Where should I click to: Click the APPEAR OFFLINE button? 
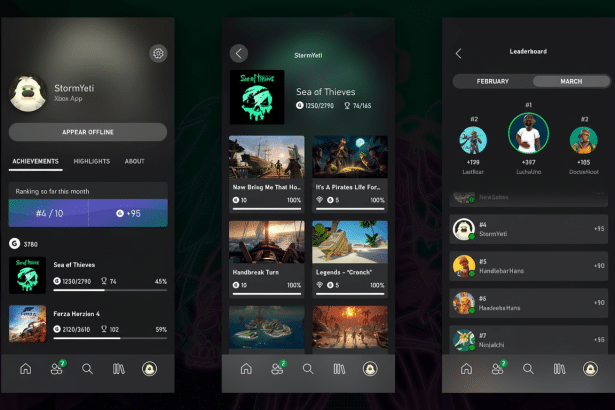pyautogui.click(x=88, y=132)
